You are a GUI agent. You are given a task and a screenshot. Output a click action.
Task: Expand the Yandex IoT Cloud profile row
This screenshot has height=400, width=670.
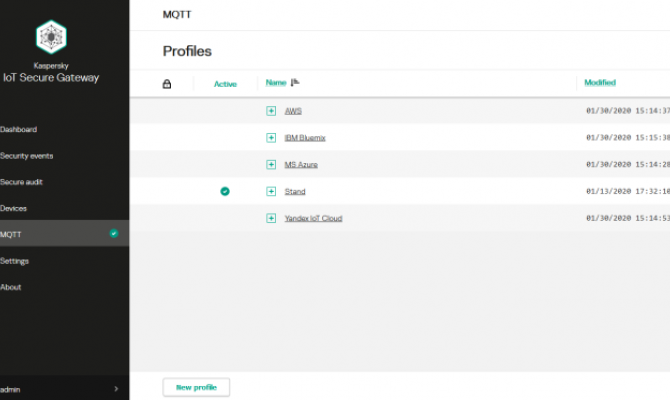pos(271,218)
